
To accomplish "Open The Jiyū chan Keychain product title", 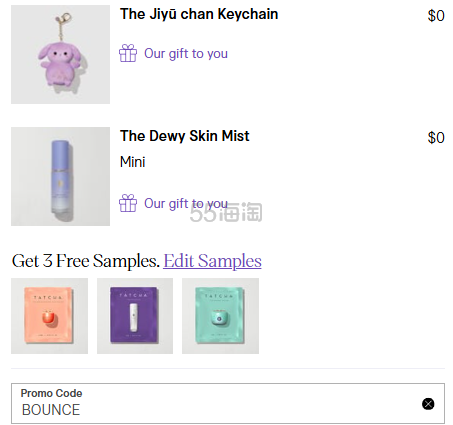I will (x=199, y=14).
